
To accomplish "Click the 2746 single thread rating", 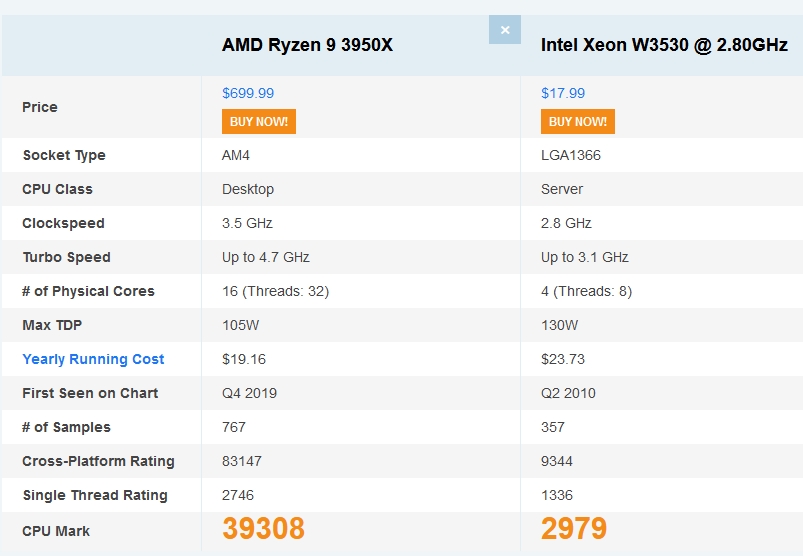I will pyautogui.click(x=238, y=495).
